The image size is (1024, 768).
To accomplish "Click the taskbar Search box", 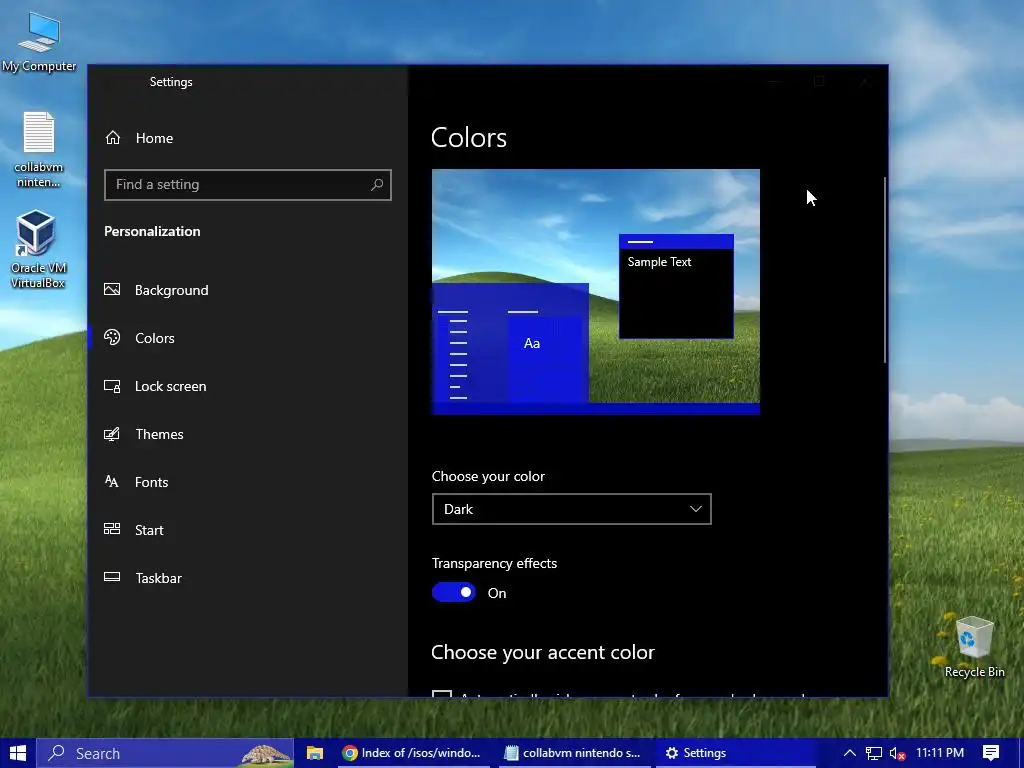I will [165, 753].
